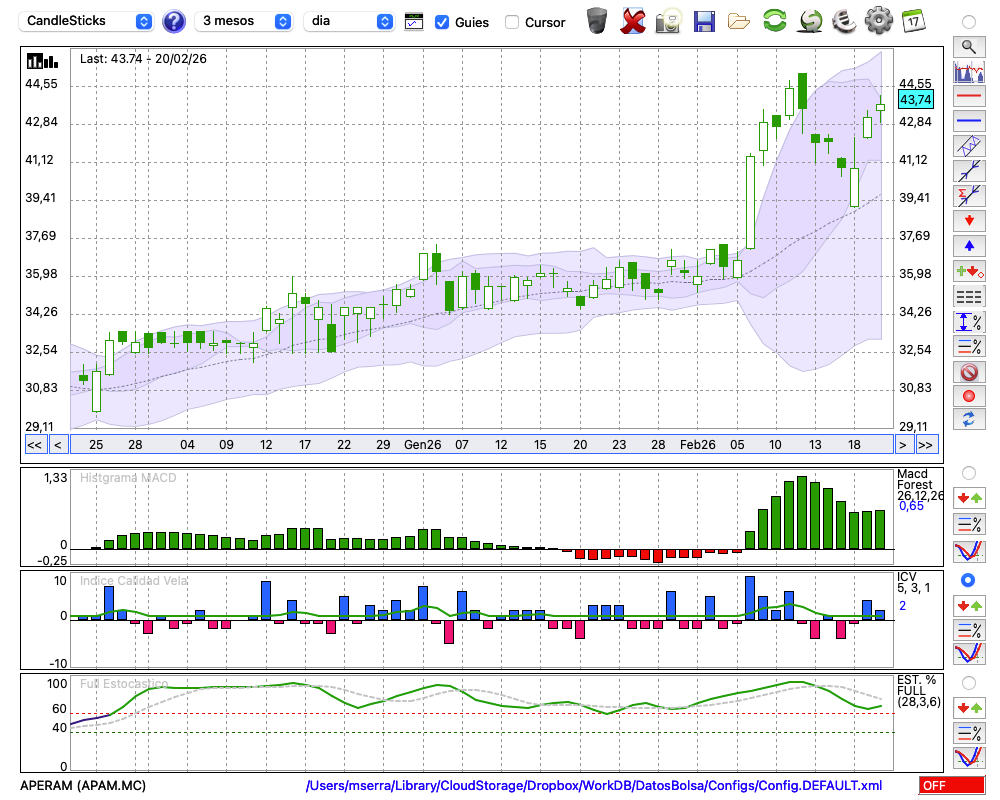Open the '3 mesos' period dropdown
Viewport: 1000px width, 800px height.
point(244,21)
